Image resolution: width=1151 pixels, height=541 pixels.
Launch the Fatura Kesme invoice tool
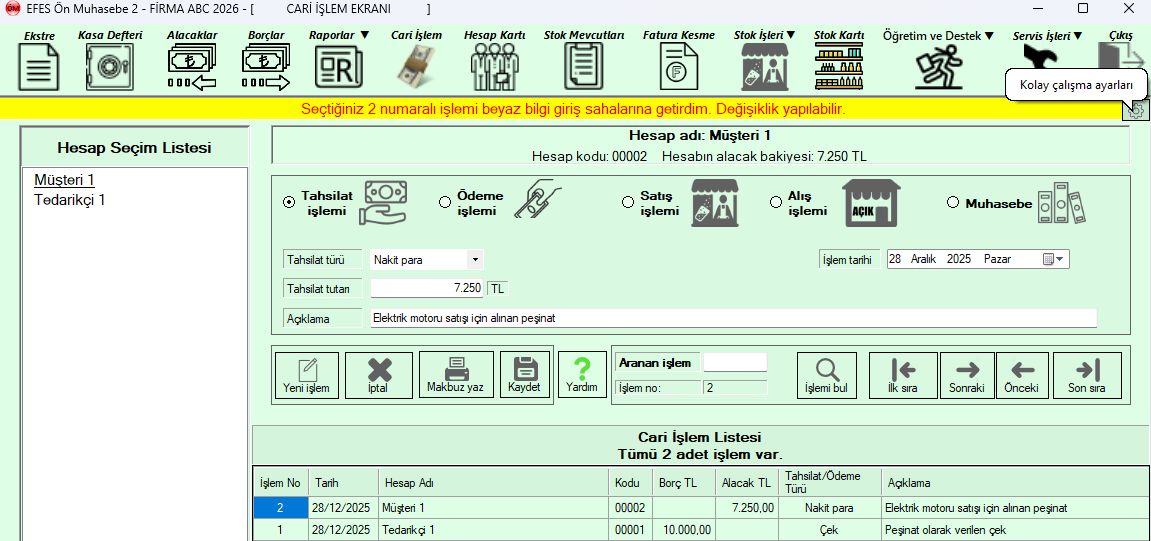(678, 67)
